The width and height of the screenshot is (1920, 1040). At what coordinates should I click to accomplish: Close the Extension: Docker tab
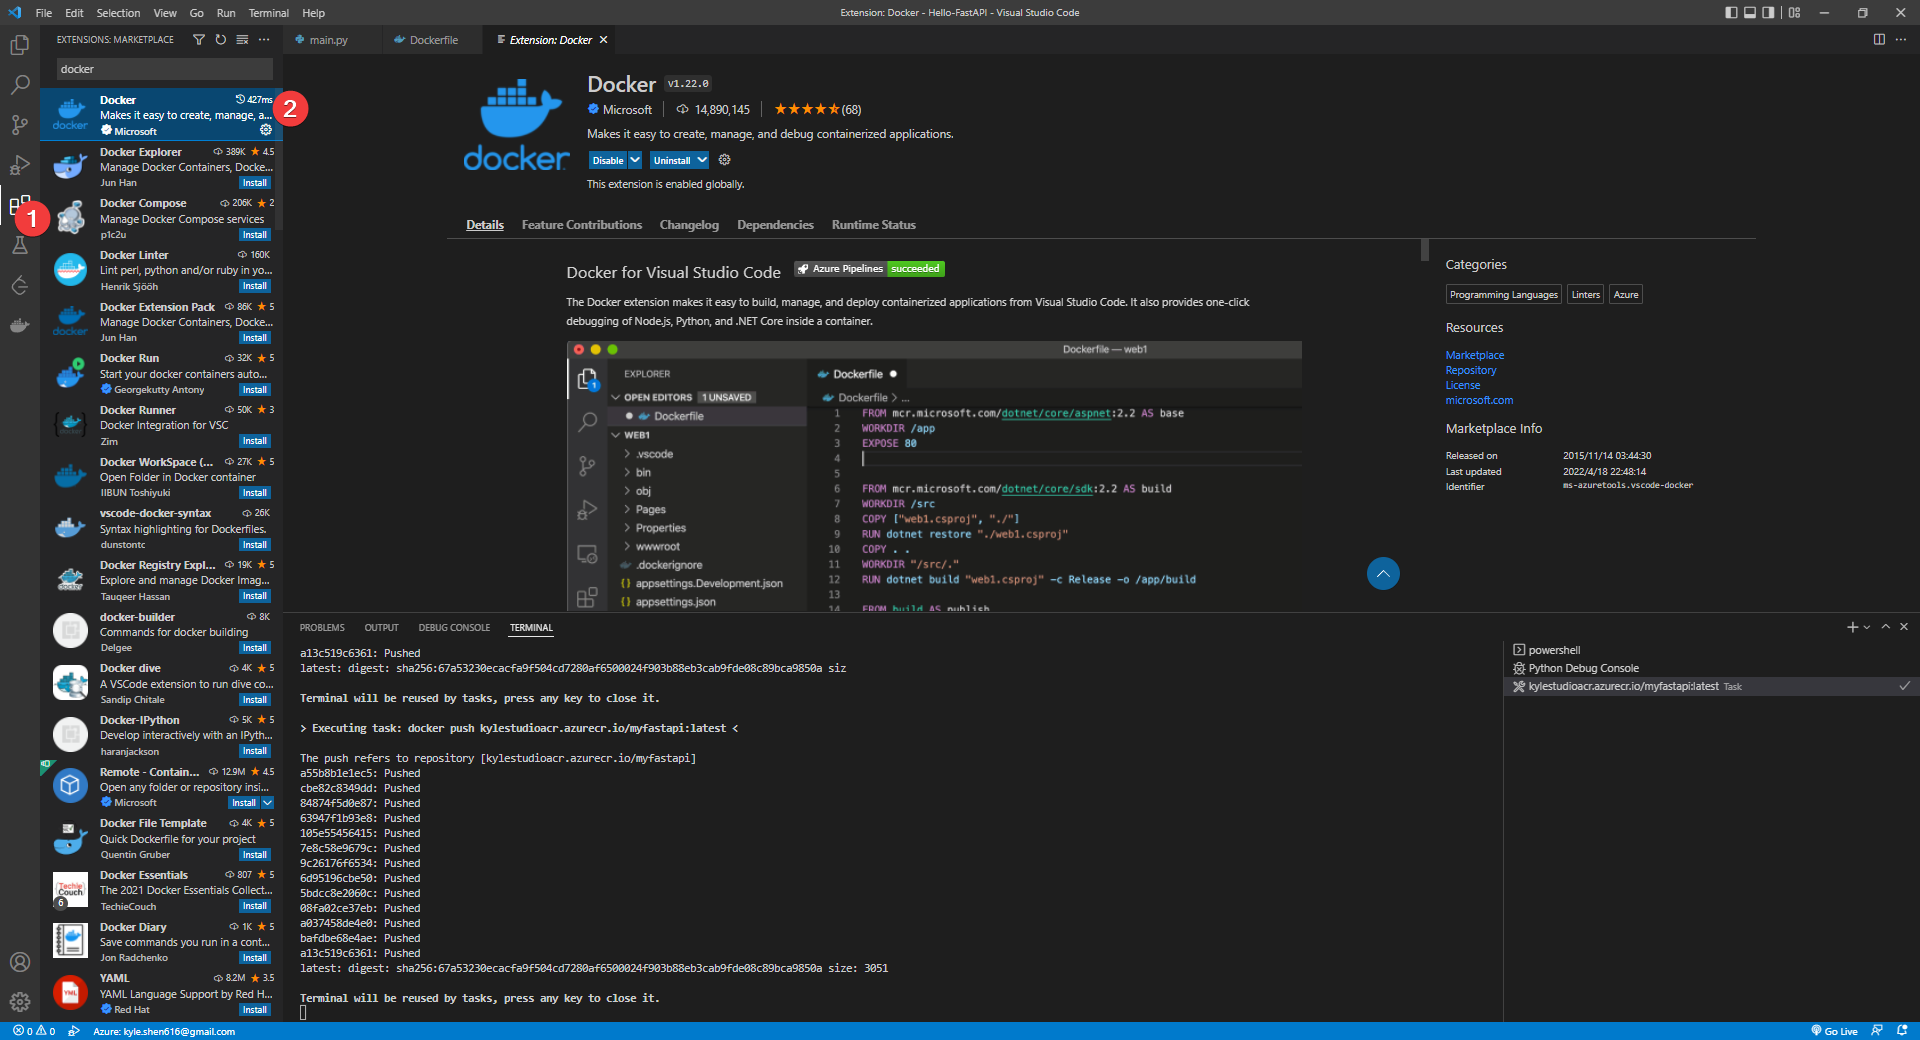tap(603, 40)
